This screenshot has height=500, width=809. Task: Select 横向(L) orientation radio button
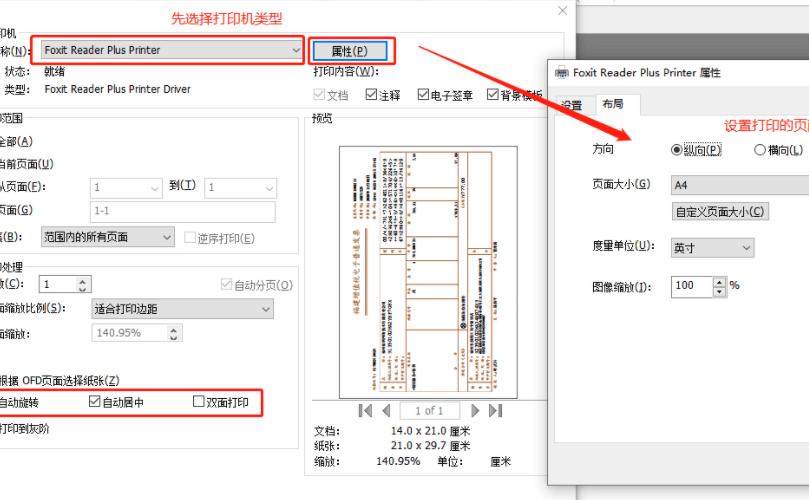[759, 150]
